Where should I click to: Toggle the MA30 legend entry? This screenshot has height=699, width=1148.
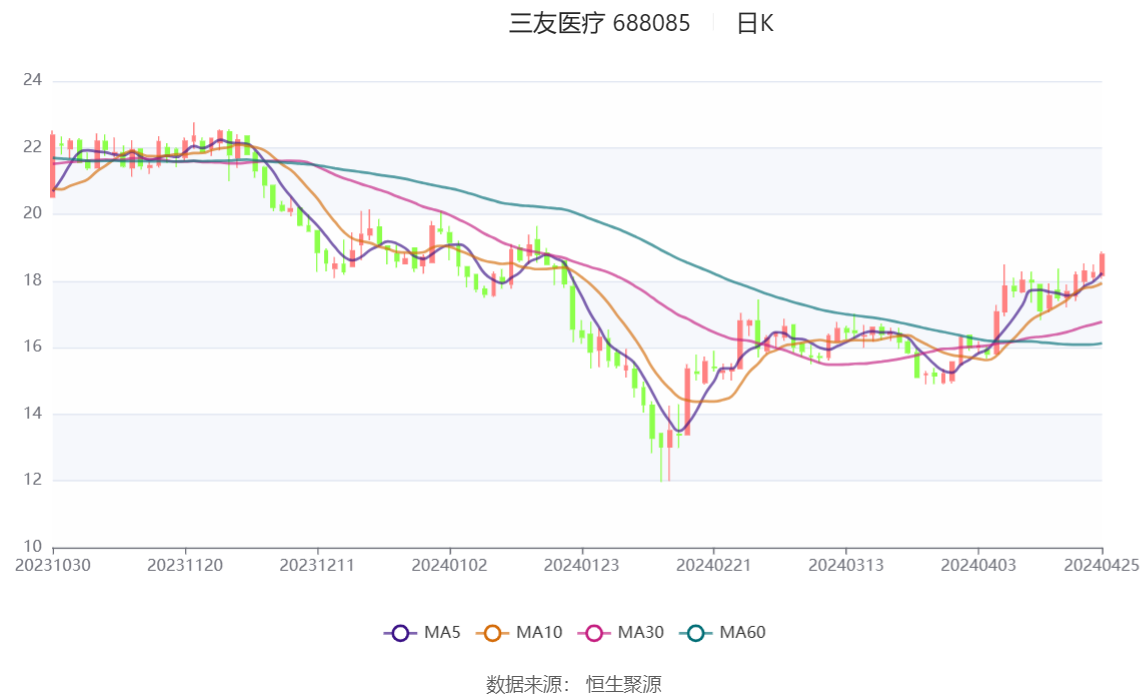[x=621, y=632]
